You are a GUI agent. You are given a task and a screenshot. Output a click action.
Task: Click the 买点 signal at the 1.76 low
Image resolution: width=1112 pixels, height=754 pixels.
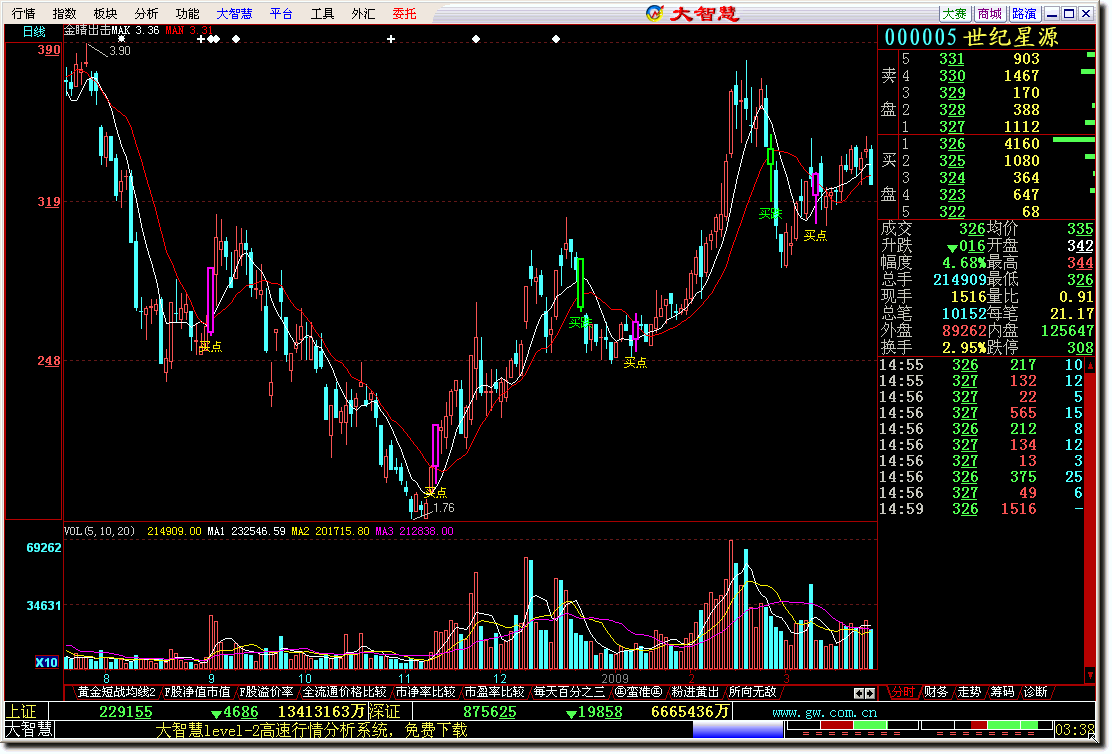click(435, 492)
